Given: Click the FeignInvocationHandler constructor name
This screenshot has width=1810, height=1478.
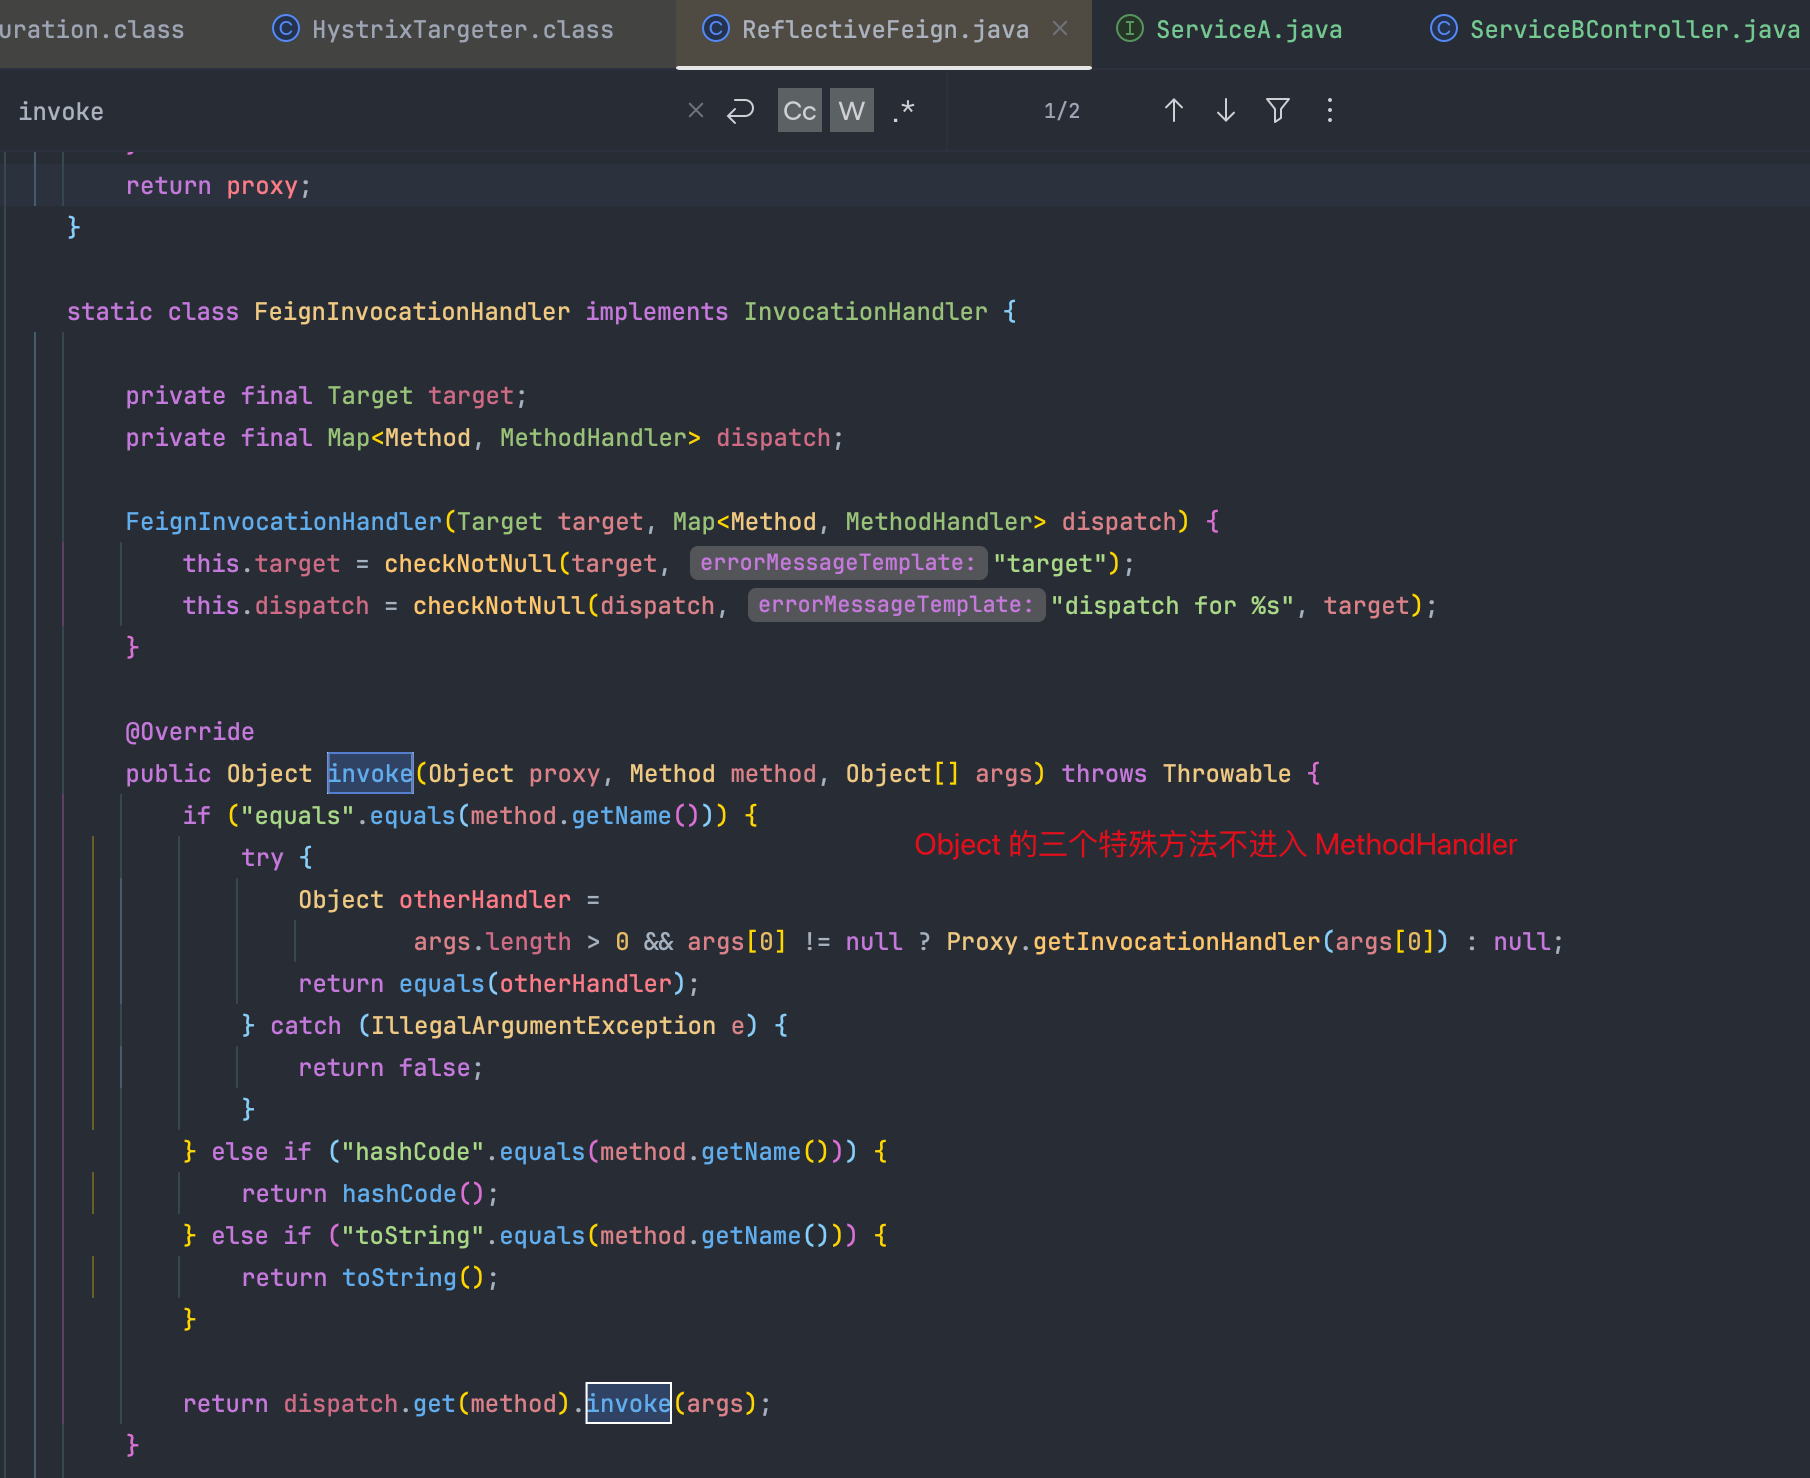Looking at the screenshot, I should tap(283, 521).
